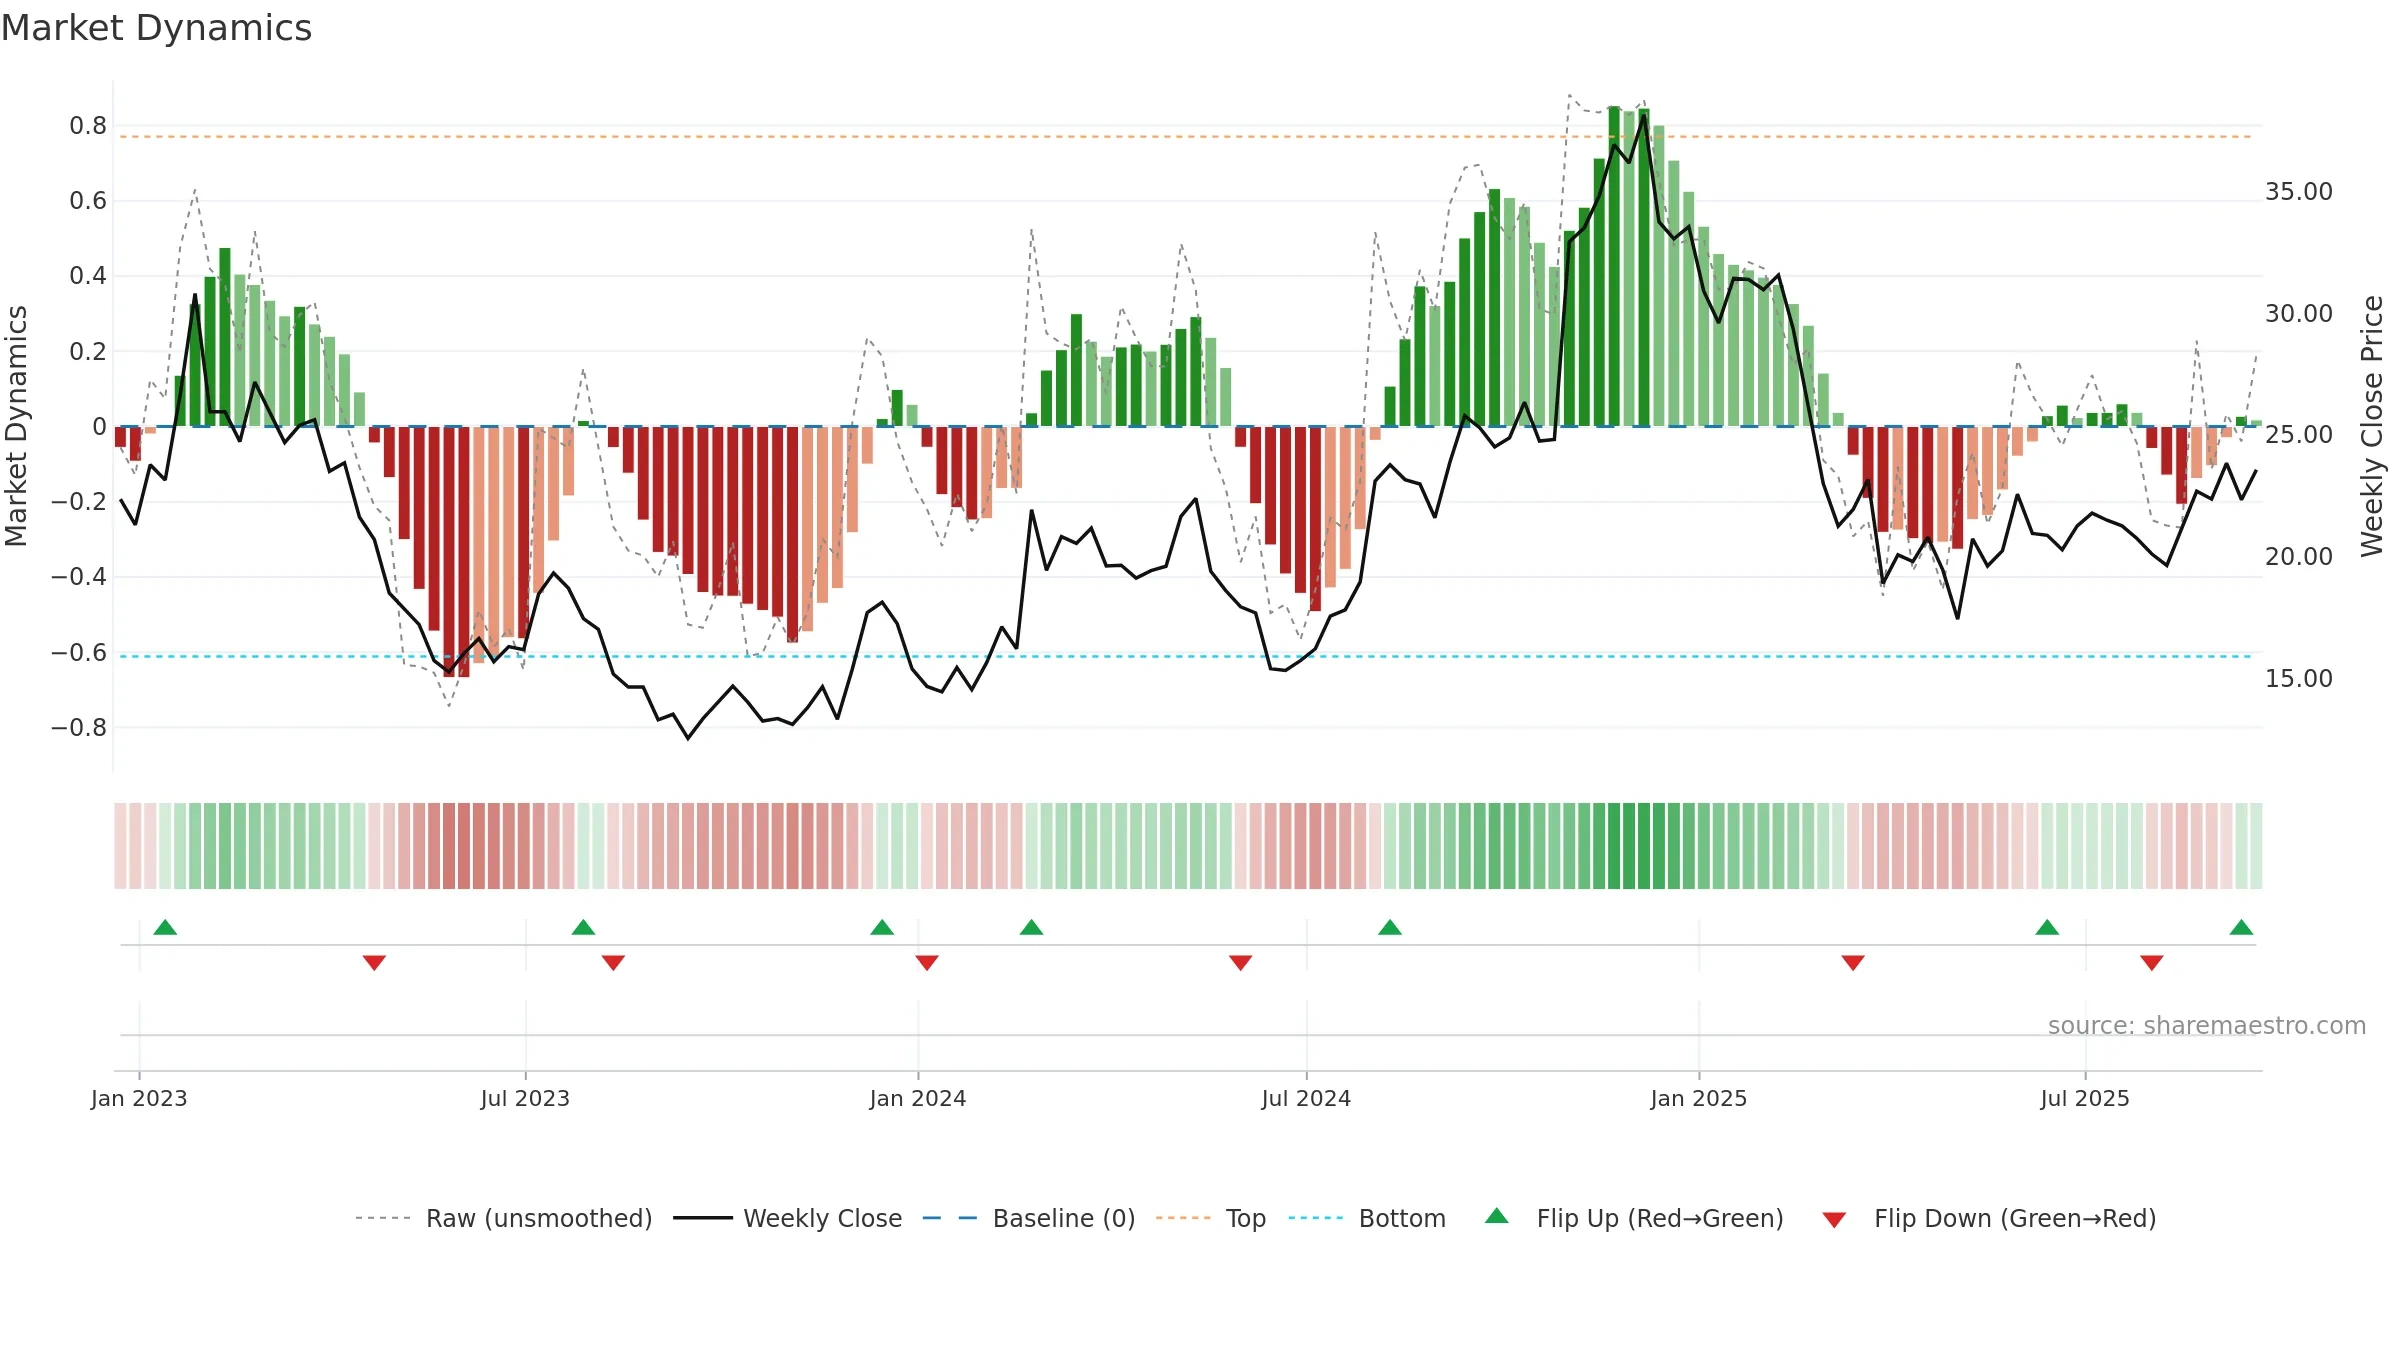Screen dimensions: 2400x1350
Task: Click the 15.00 right axis price label
Action: (2299, 678)
